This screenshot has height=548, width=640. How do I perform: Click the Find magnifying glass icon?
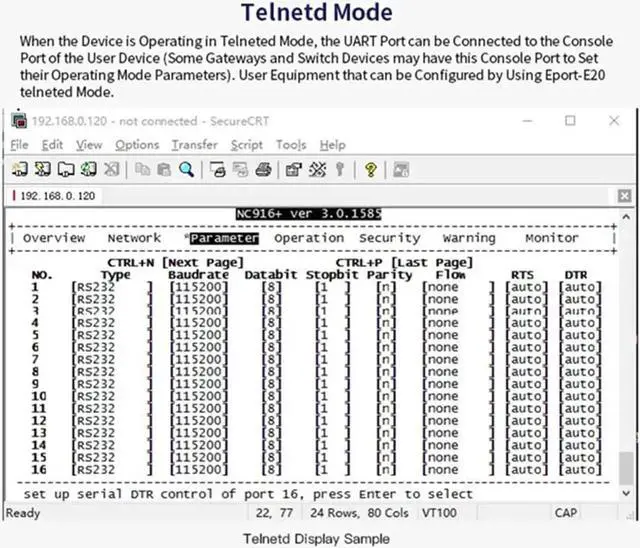pyautogui.click(x=186, y=170)
